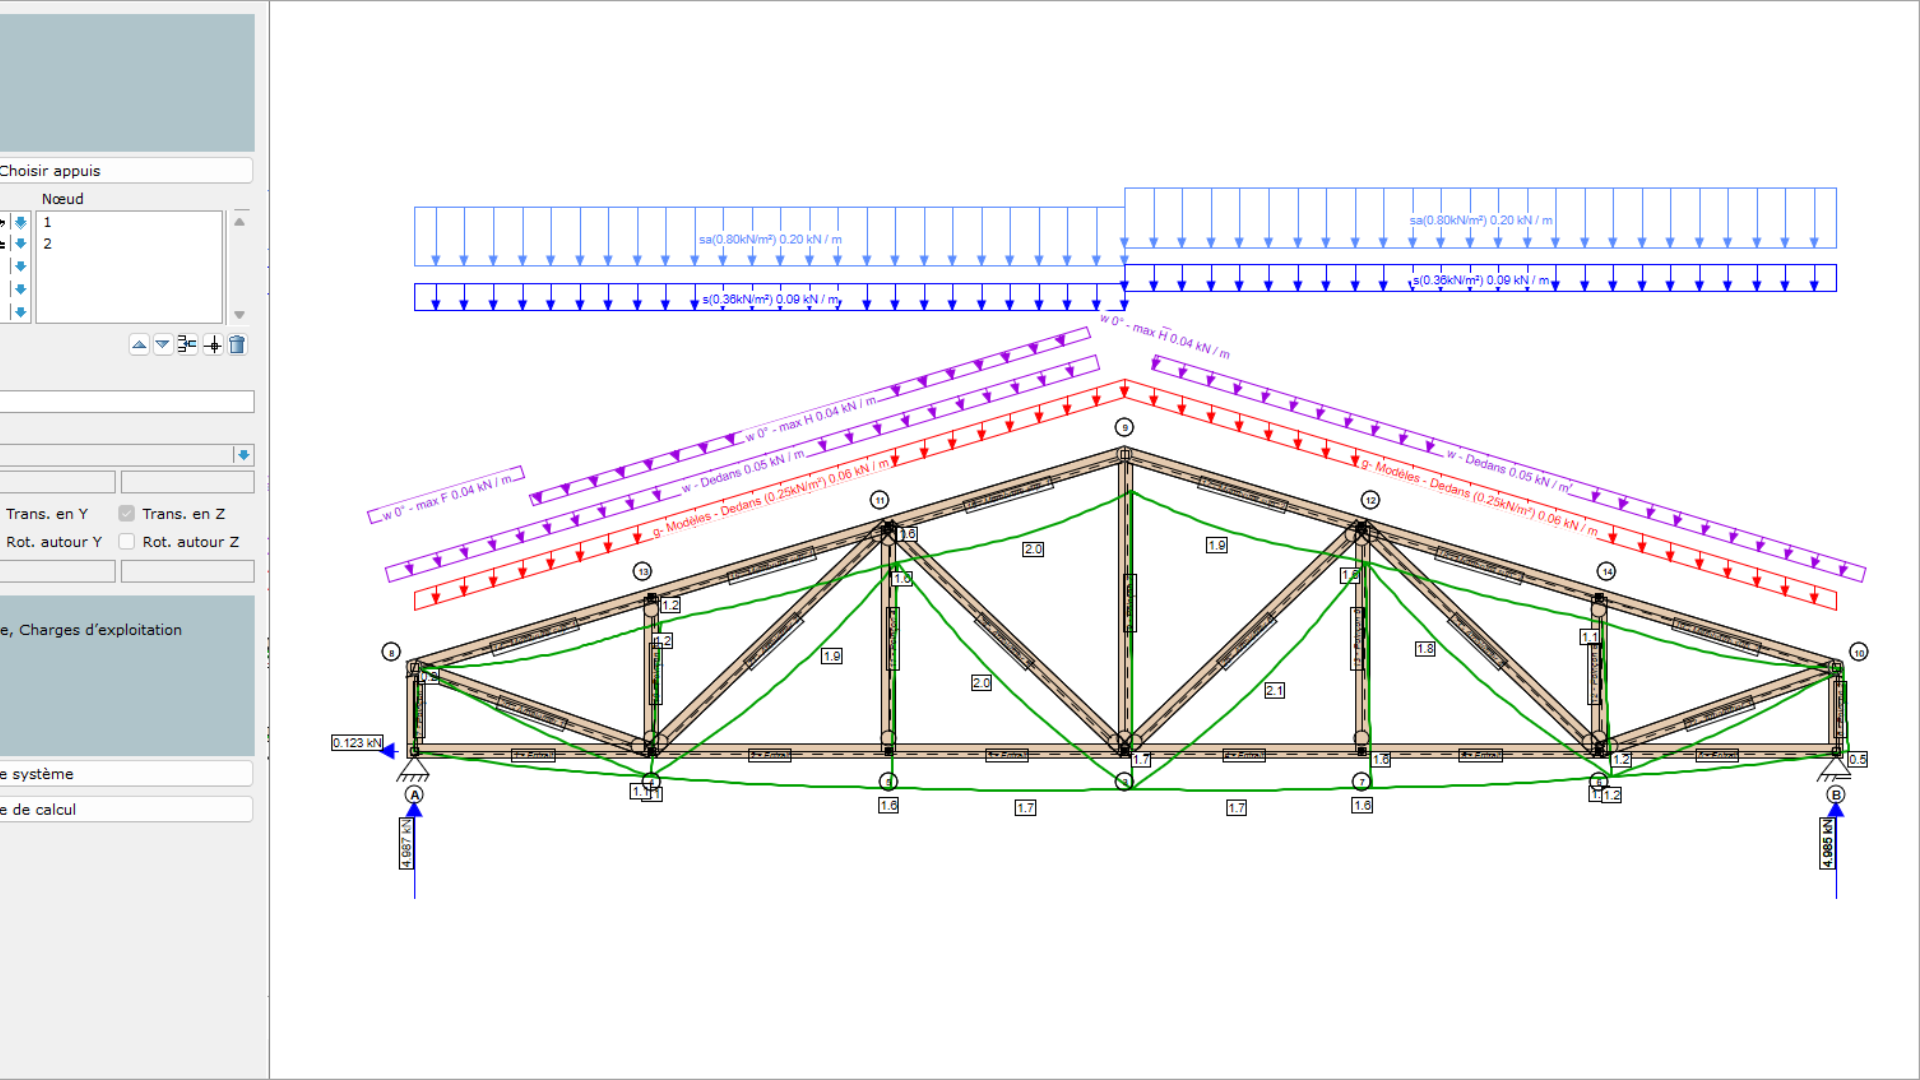Toggle the Trans. en Z checkbox

pyautogui.click(x=127, y=513)
